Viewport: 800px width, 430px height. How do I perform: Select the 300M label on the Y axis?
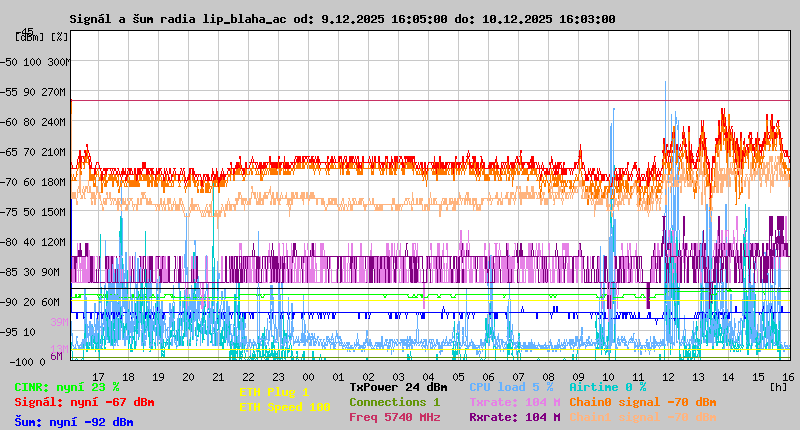(59, 62)
